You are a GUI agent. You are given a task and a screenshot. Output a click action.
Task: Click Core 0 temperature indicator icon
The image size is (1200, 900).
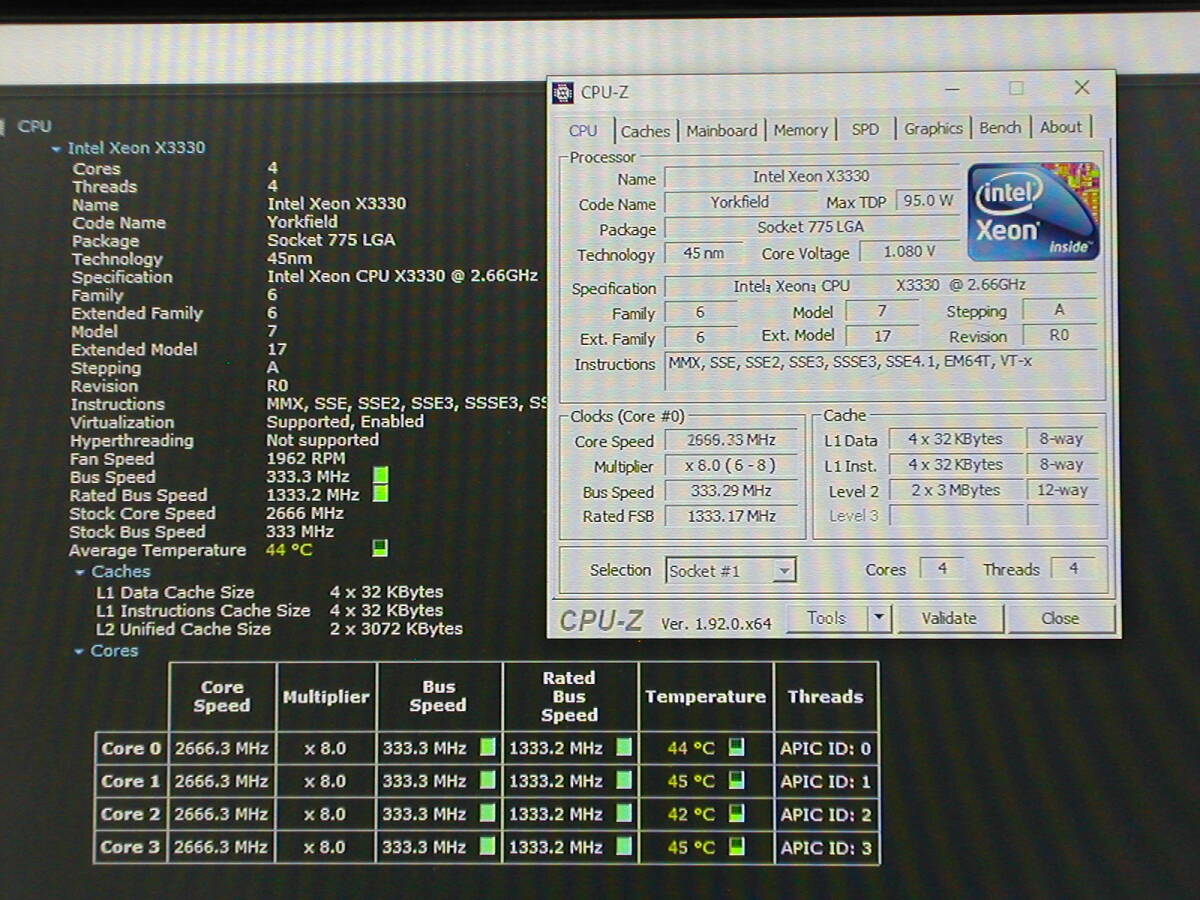pyautogui.click(x=736, y=748)
